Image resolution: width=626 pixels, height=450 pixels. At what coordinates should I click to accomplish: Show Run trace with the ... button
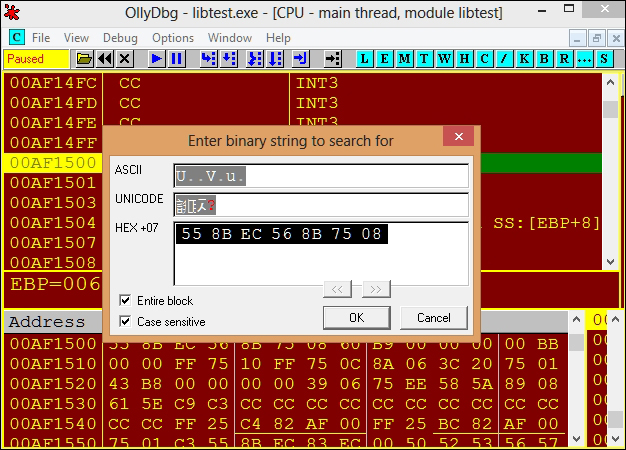point(584,59)
